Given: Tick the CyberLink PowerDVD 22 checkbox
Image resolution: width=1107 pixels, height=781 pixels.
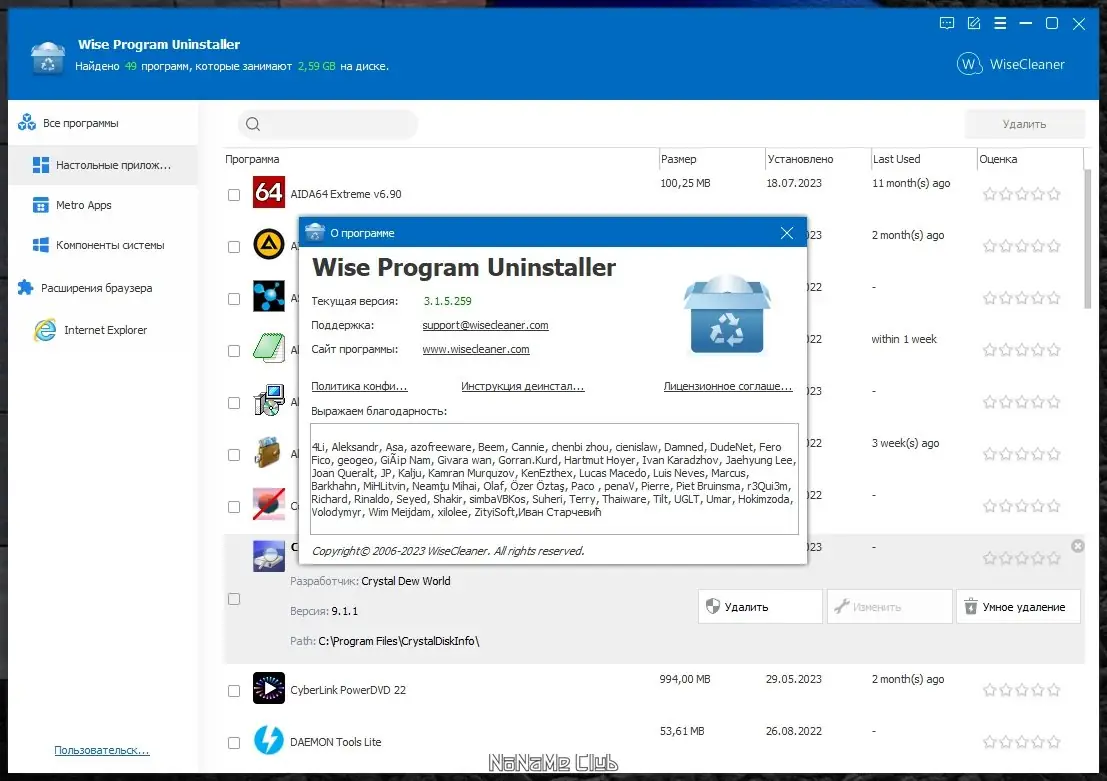Looking at the screenshot, I should point(234,691).
